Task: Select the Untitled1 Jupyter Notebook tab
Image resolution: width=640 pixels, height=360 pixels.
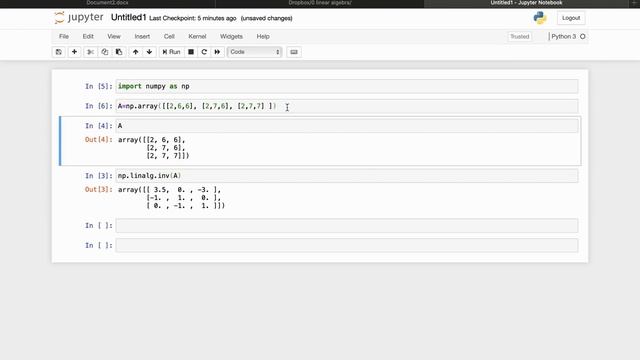Action: click(x=526, y=3)
